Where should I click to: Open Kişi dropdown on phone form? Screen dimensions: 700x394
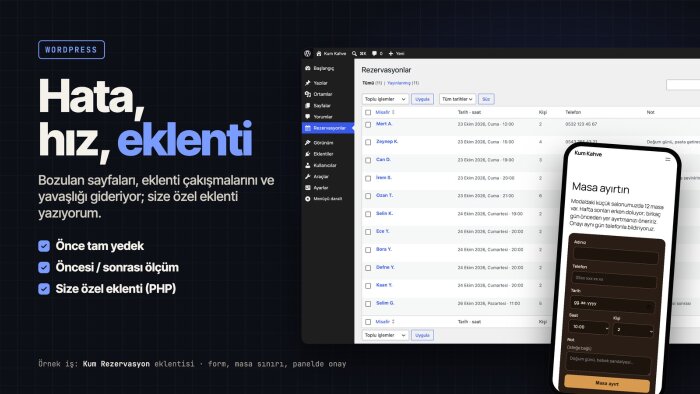(x=633, y=330)
